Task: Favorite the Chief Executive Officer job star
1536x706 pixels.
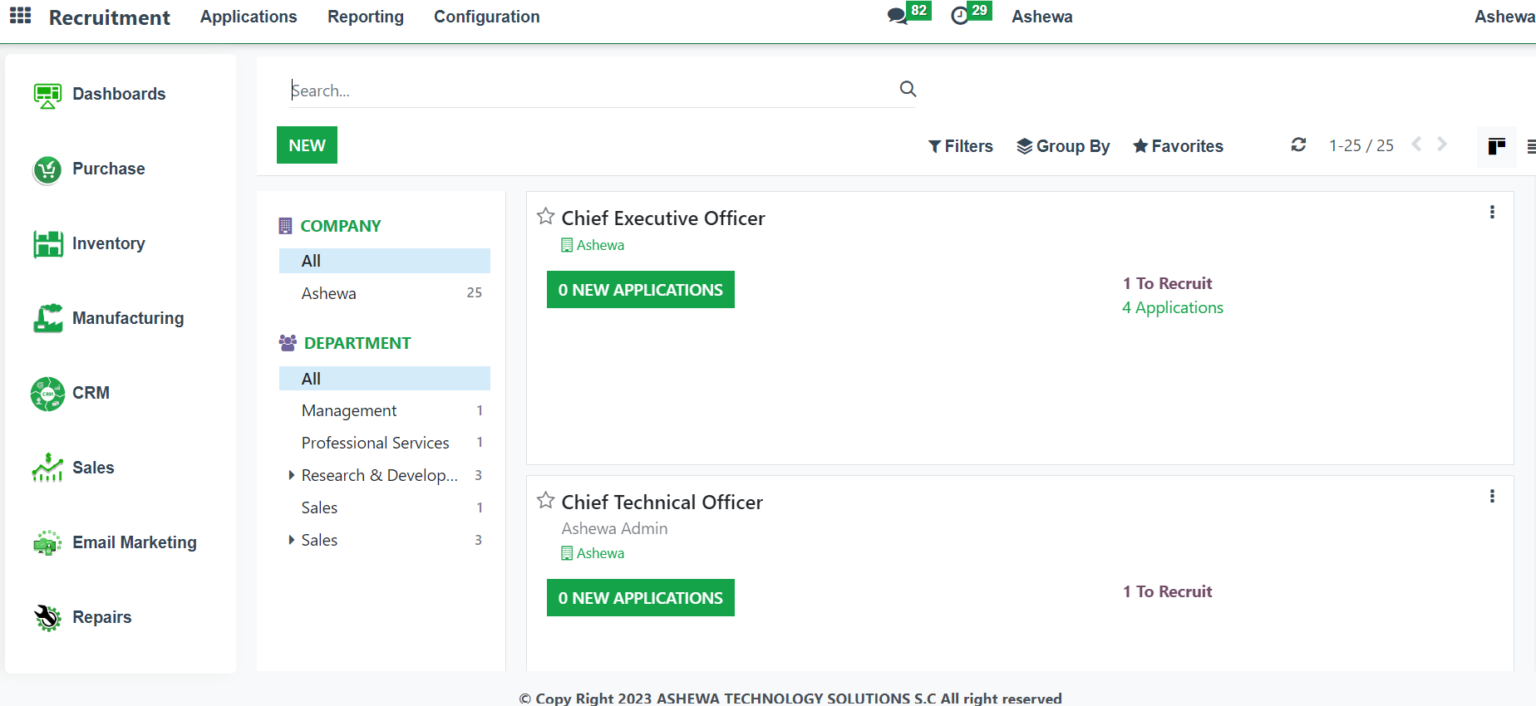Action: point(546,217)
